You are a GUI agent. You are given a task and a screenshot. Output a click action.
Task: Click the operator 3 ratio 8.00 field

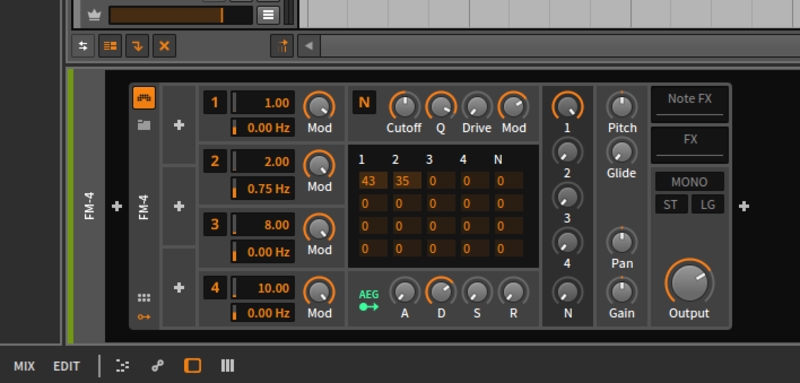263,224
